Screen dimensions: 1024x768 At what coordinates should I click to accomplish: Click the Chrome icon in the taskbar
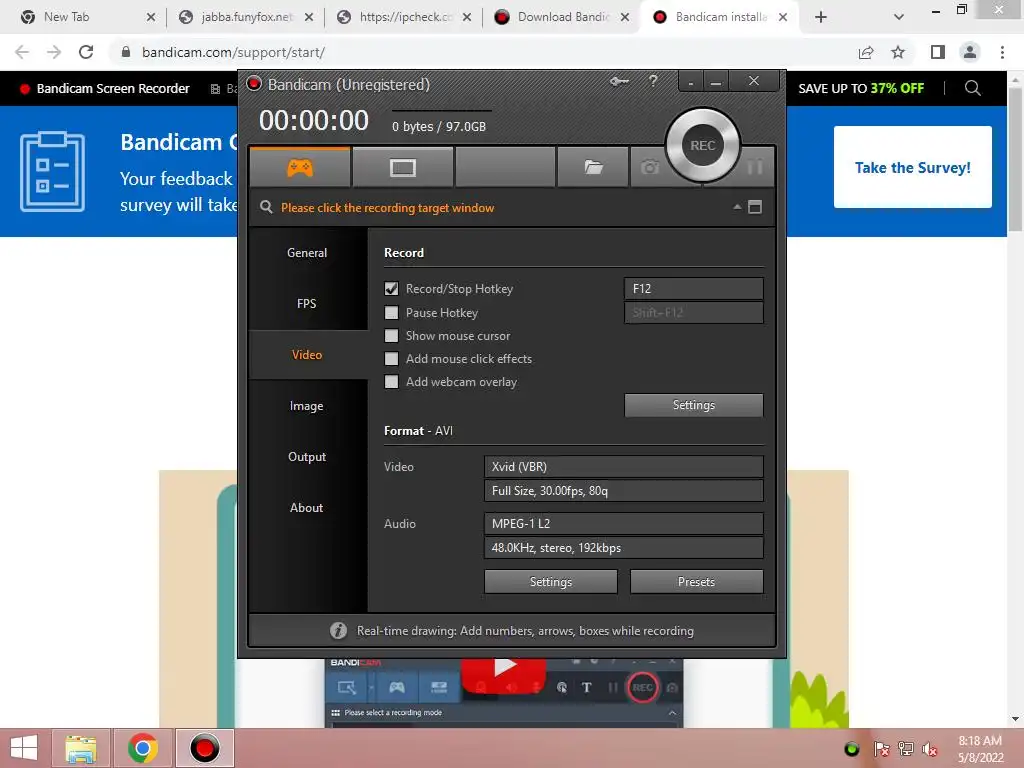pos(142,748)
